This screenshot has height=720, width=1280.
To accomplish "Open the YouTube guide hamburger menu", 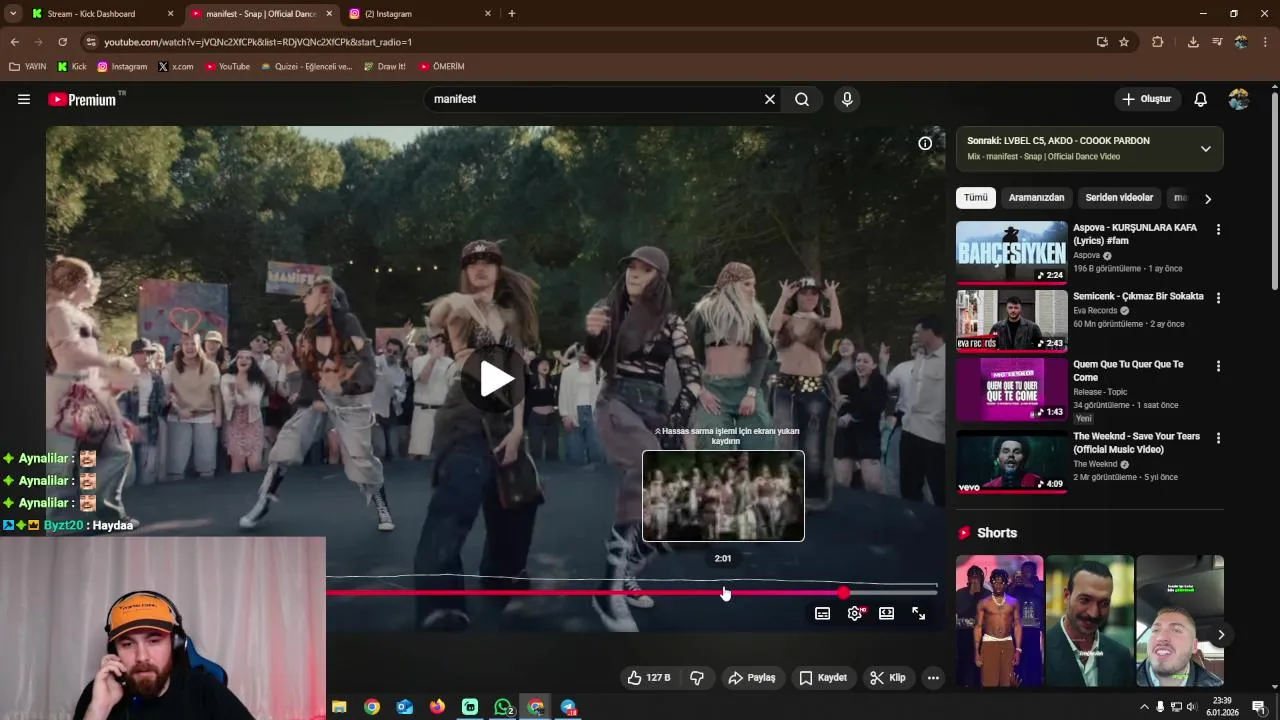I will click(24, 99).
